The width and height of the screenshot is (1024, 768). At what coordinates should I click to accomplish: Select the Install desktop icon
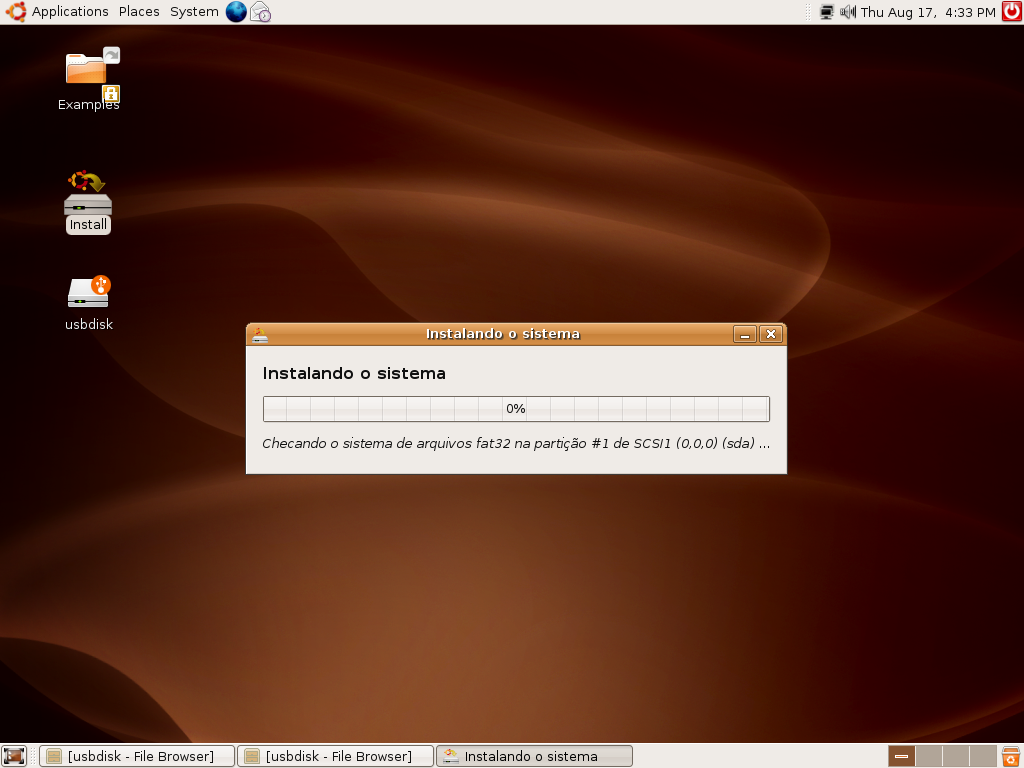[x=88, y=202]
